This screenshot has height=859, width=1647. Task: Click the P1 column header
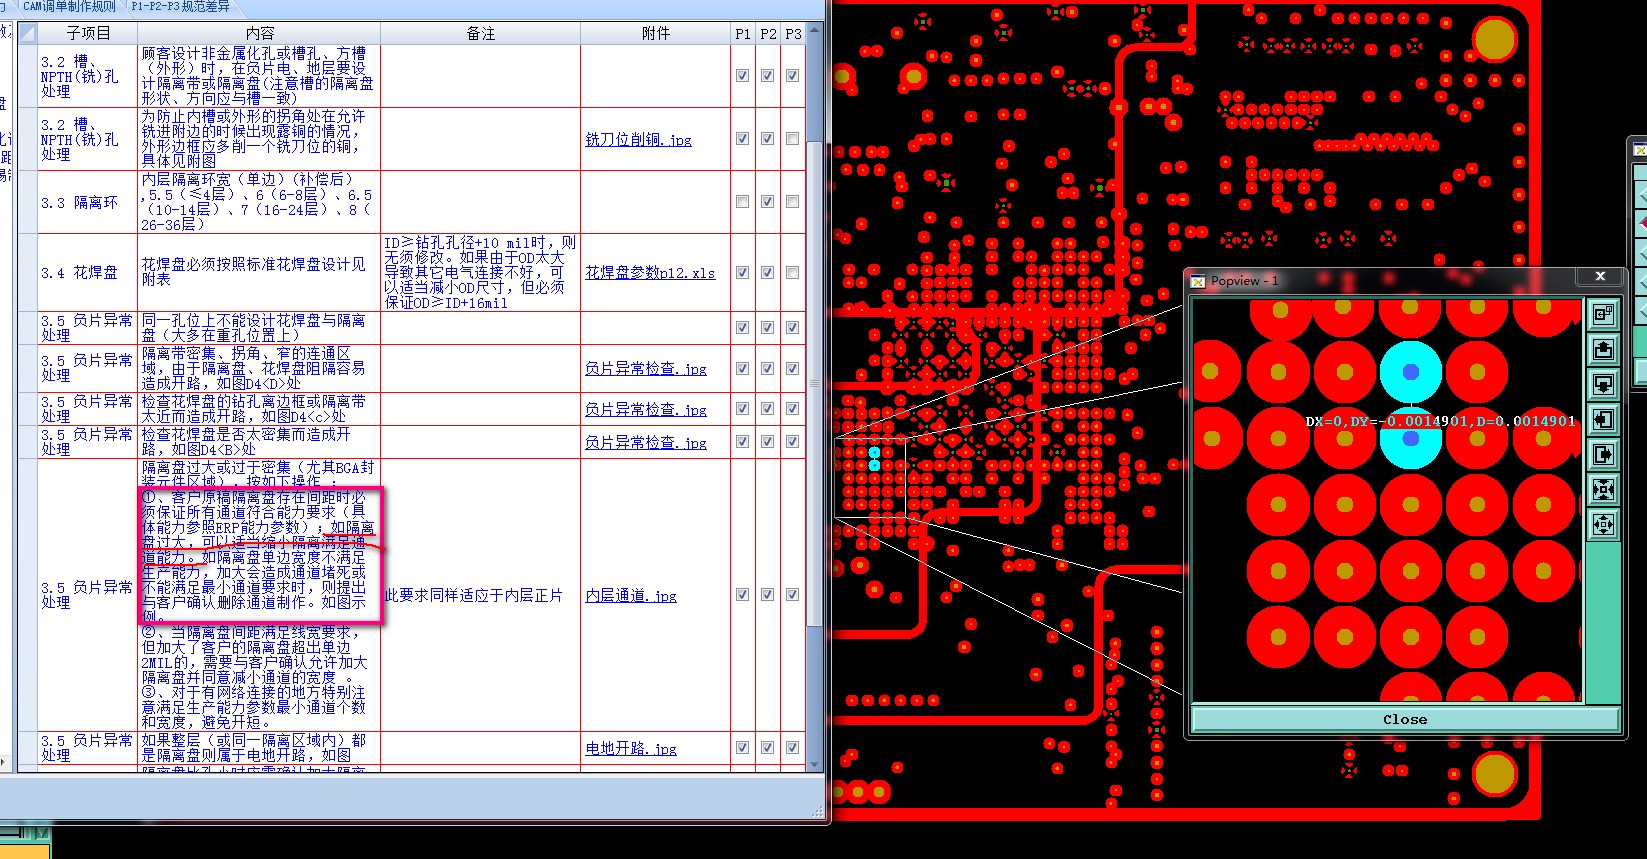(x=743, y=33)
